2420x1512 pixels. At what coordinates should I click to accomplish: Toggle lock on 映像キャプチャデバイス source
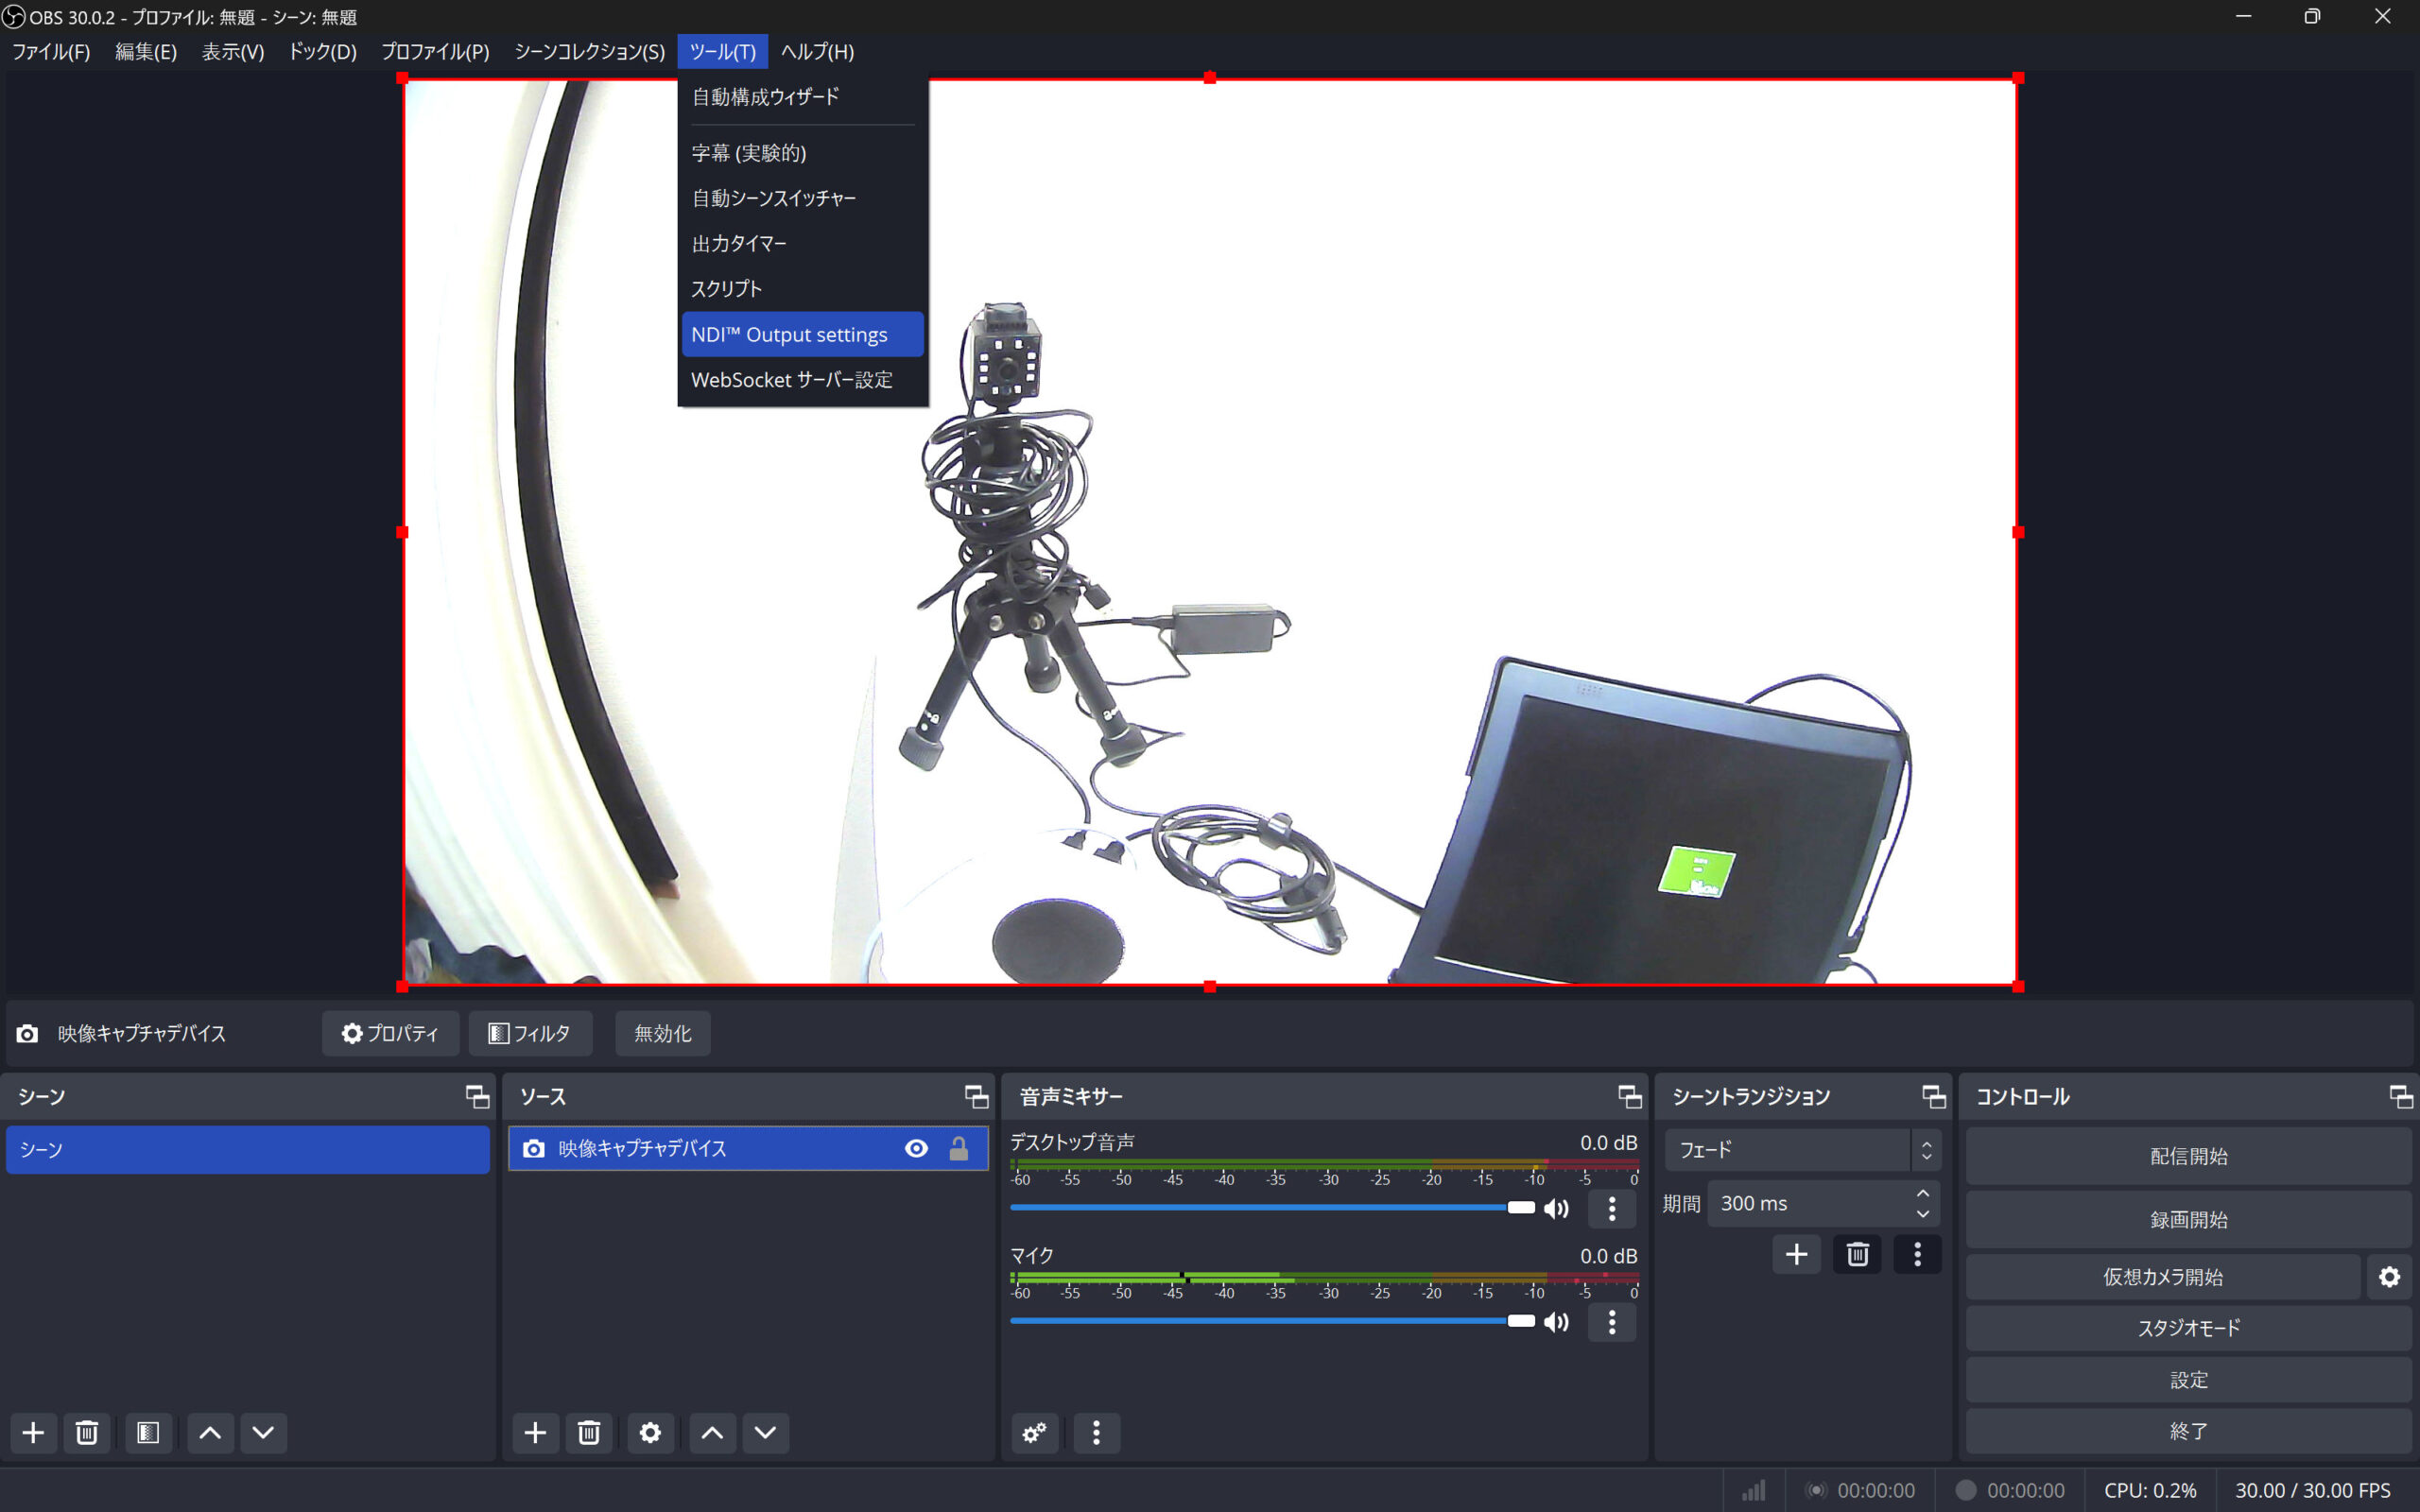(958, 1148)
